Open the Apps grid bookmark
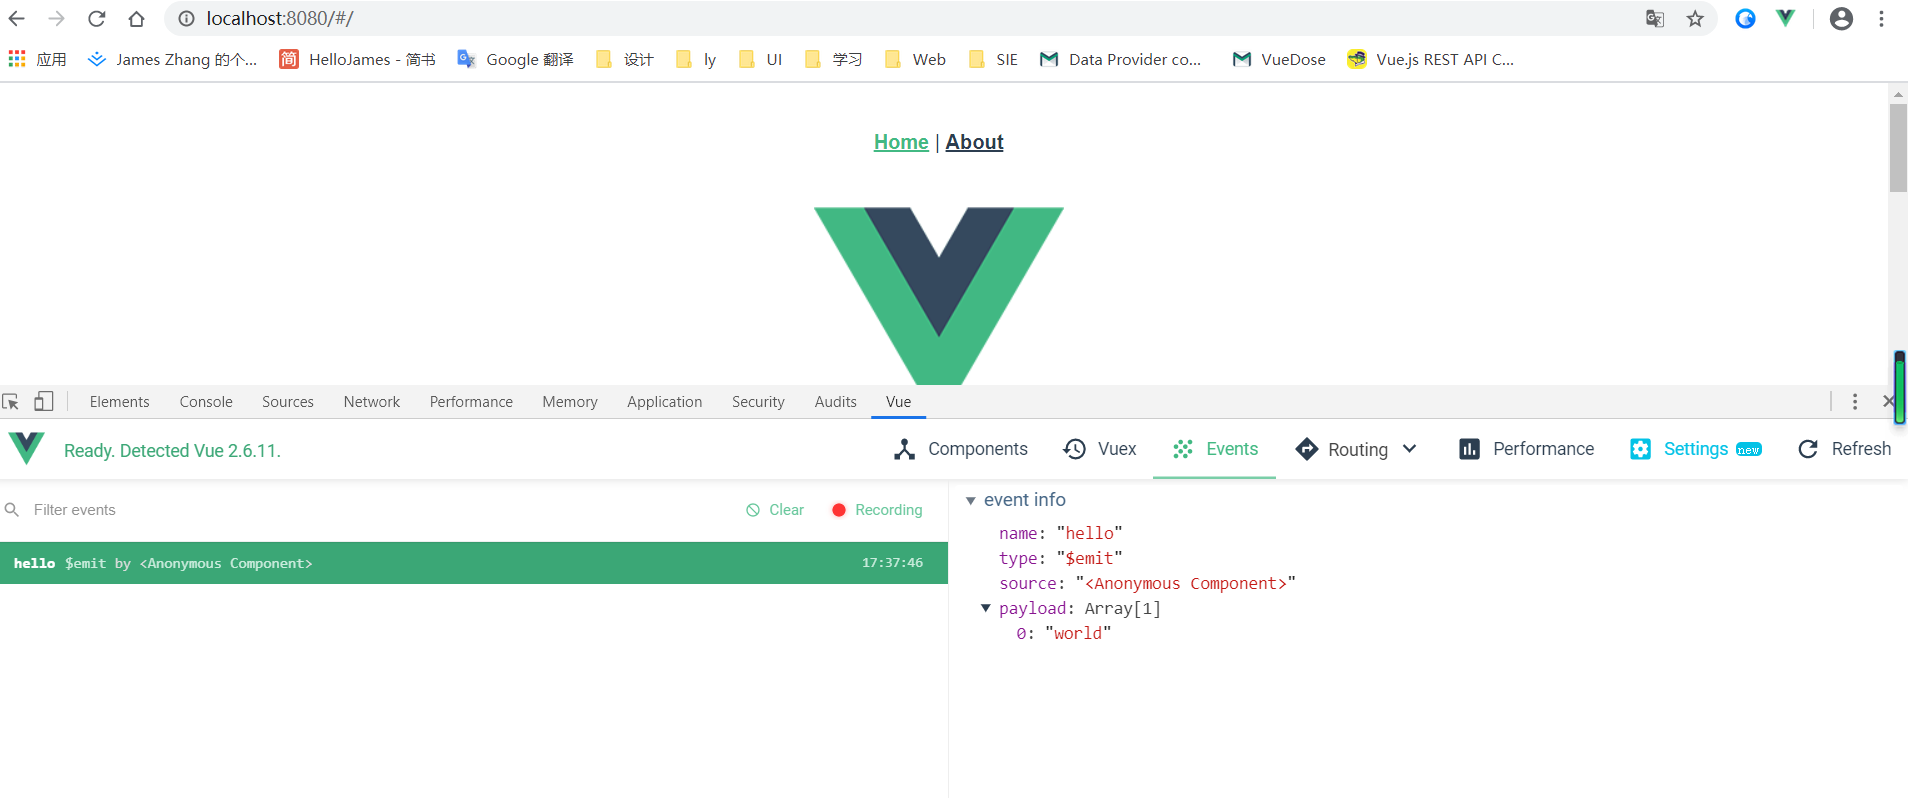This screenshot has width=1908, height=798. click(37, 59)
